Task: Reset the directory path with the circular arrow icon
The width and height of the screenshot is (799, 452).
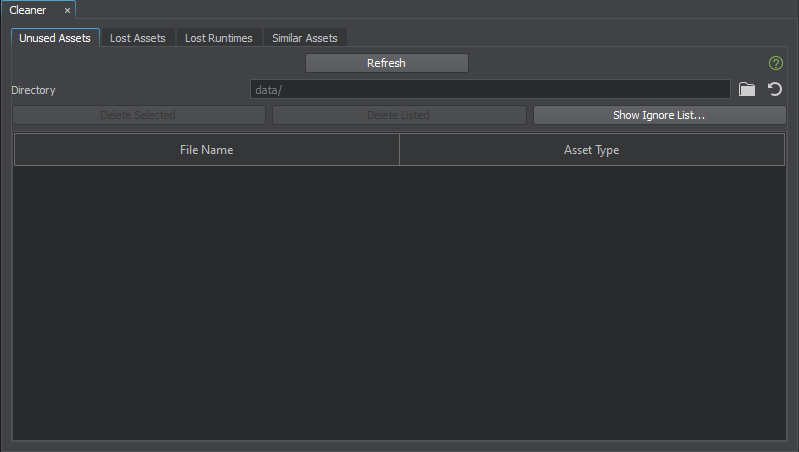Action: 774,90
